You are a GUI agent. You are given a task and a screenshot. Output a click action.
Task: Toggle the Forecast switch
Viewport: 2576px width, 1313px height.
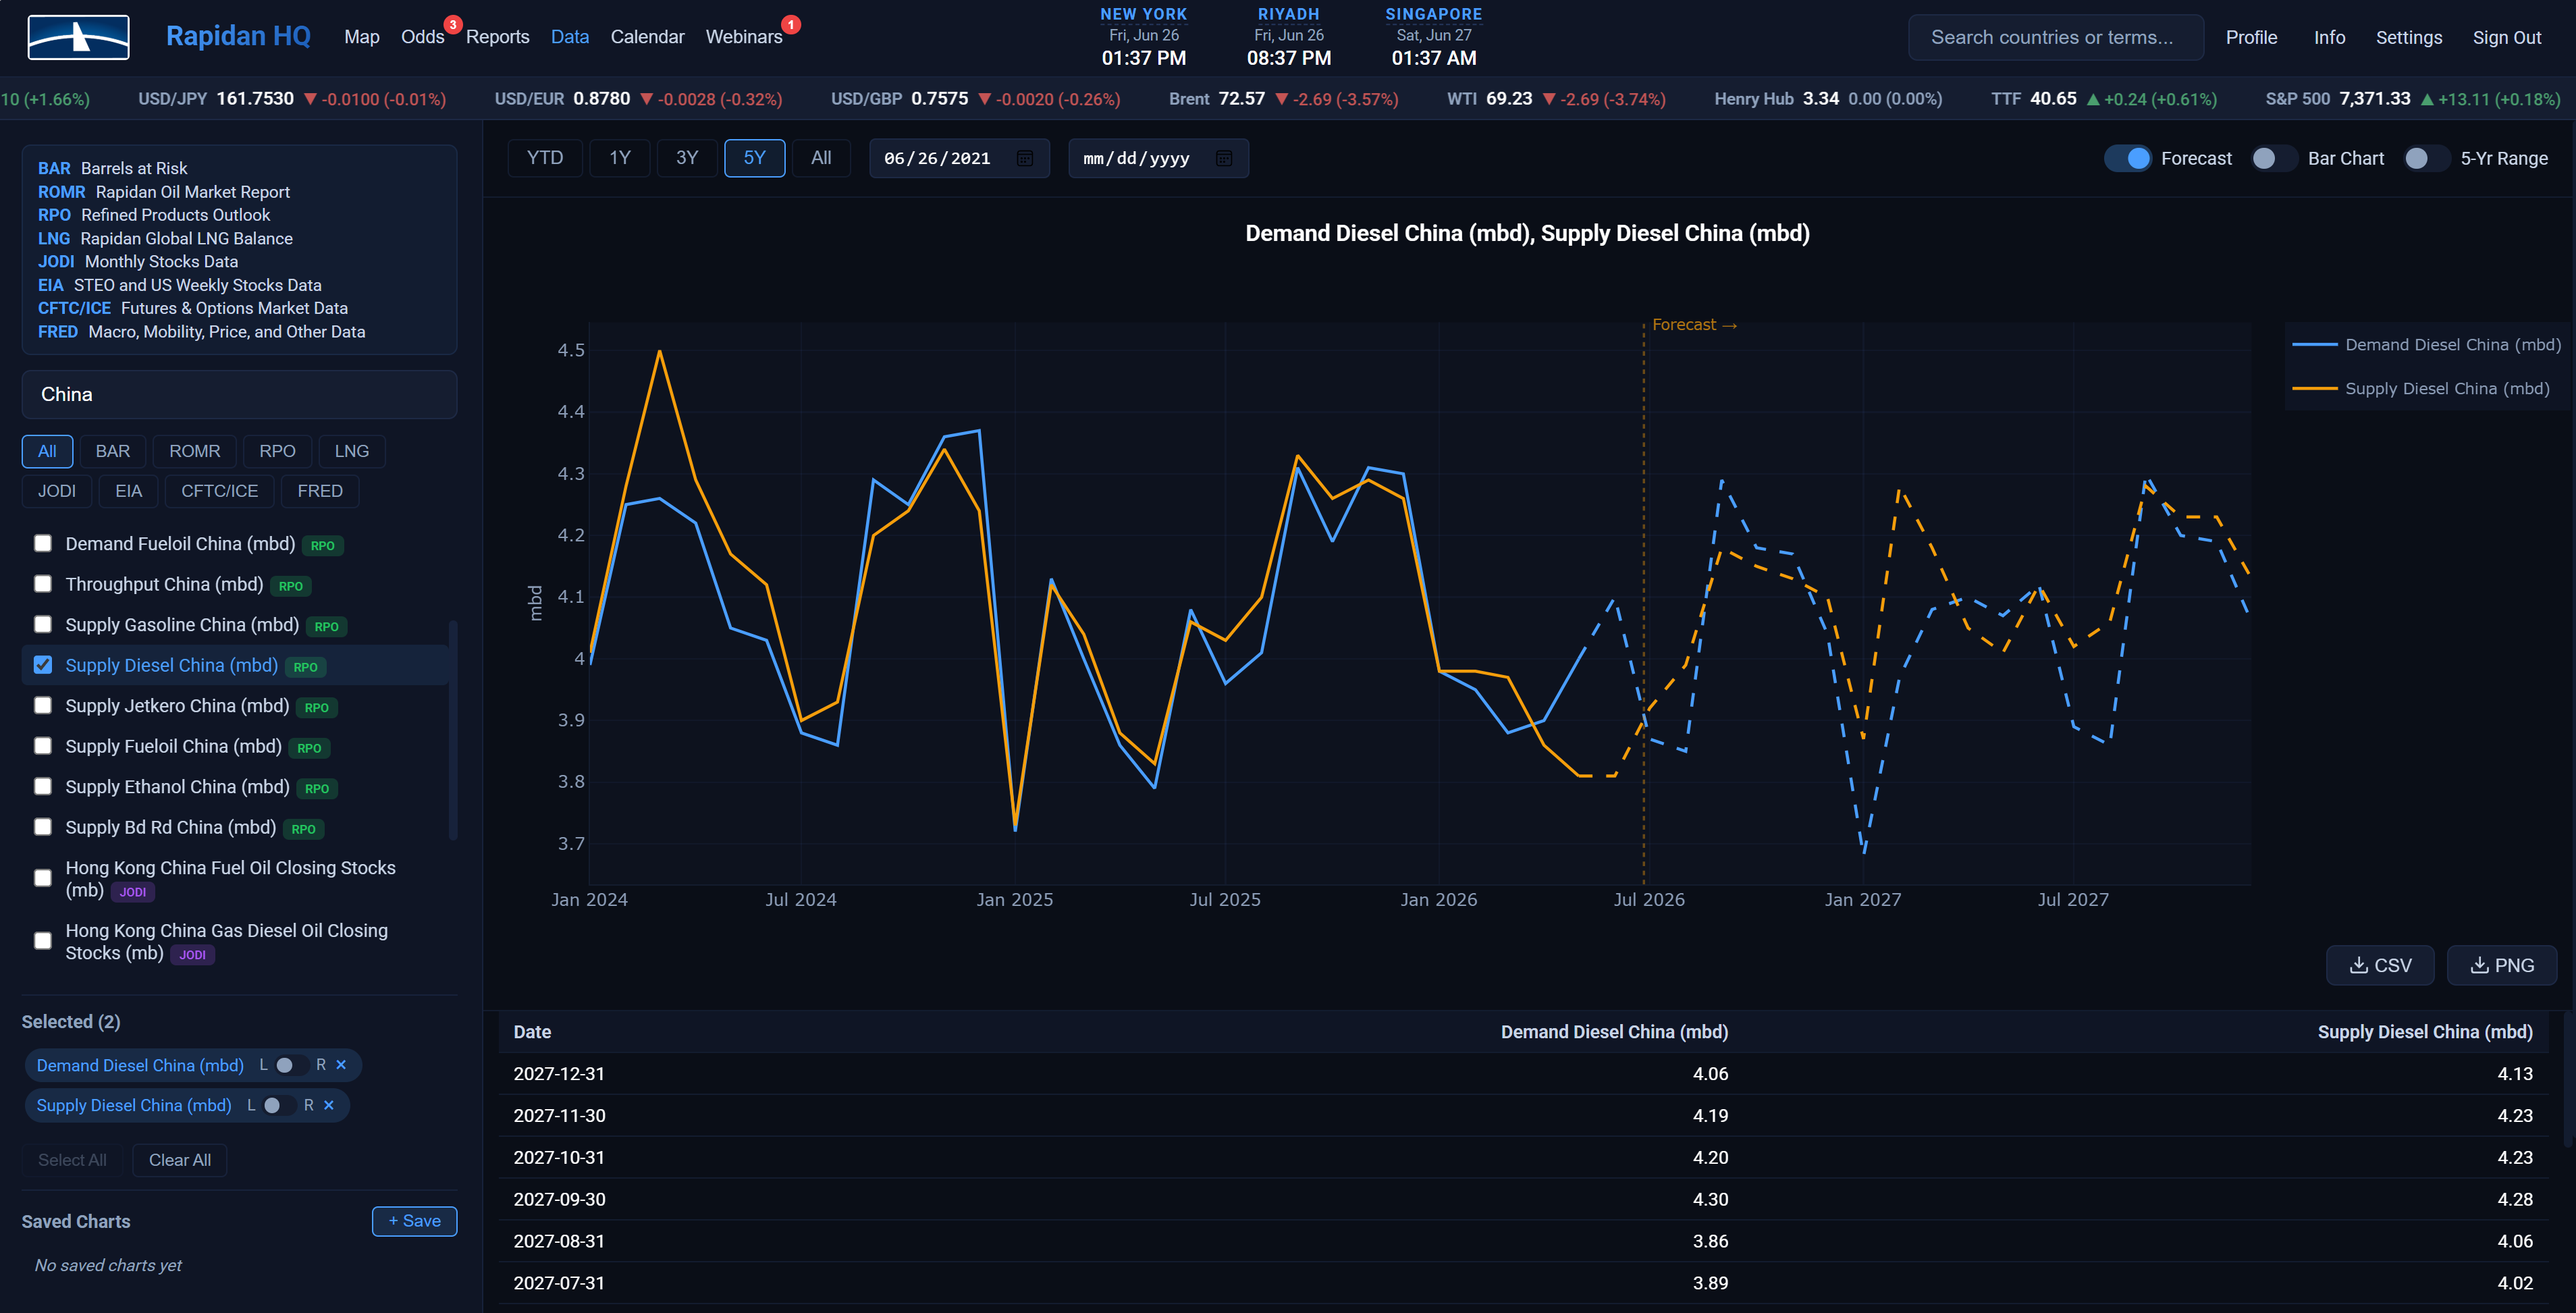click(x=2127, y=158)
